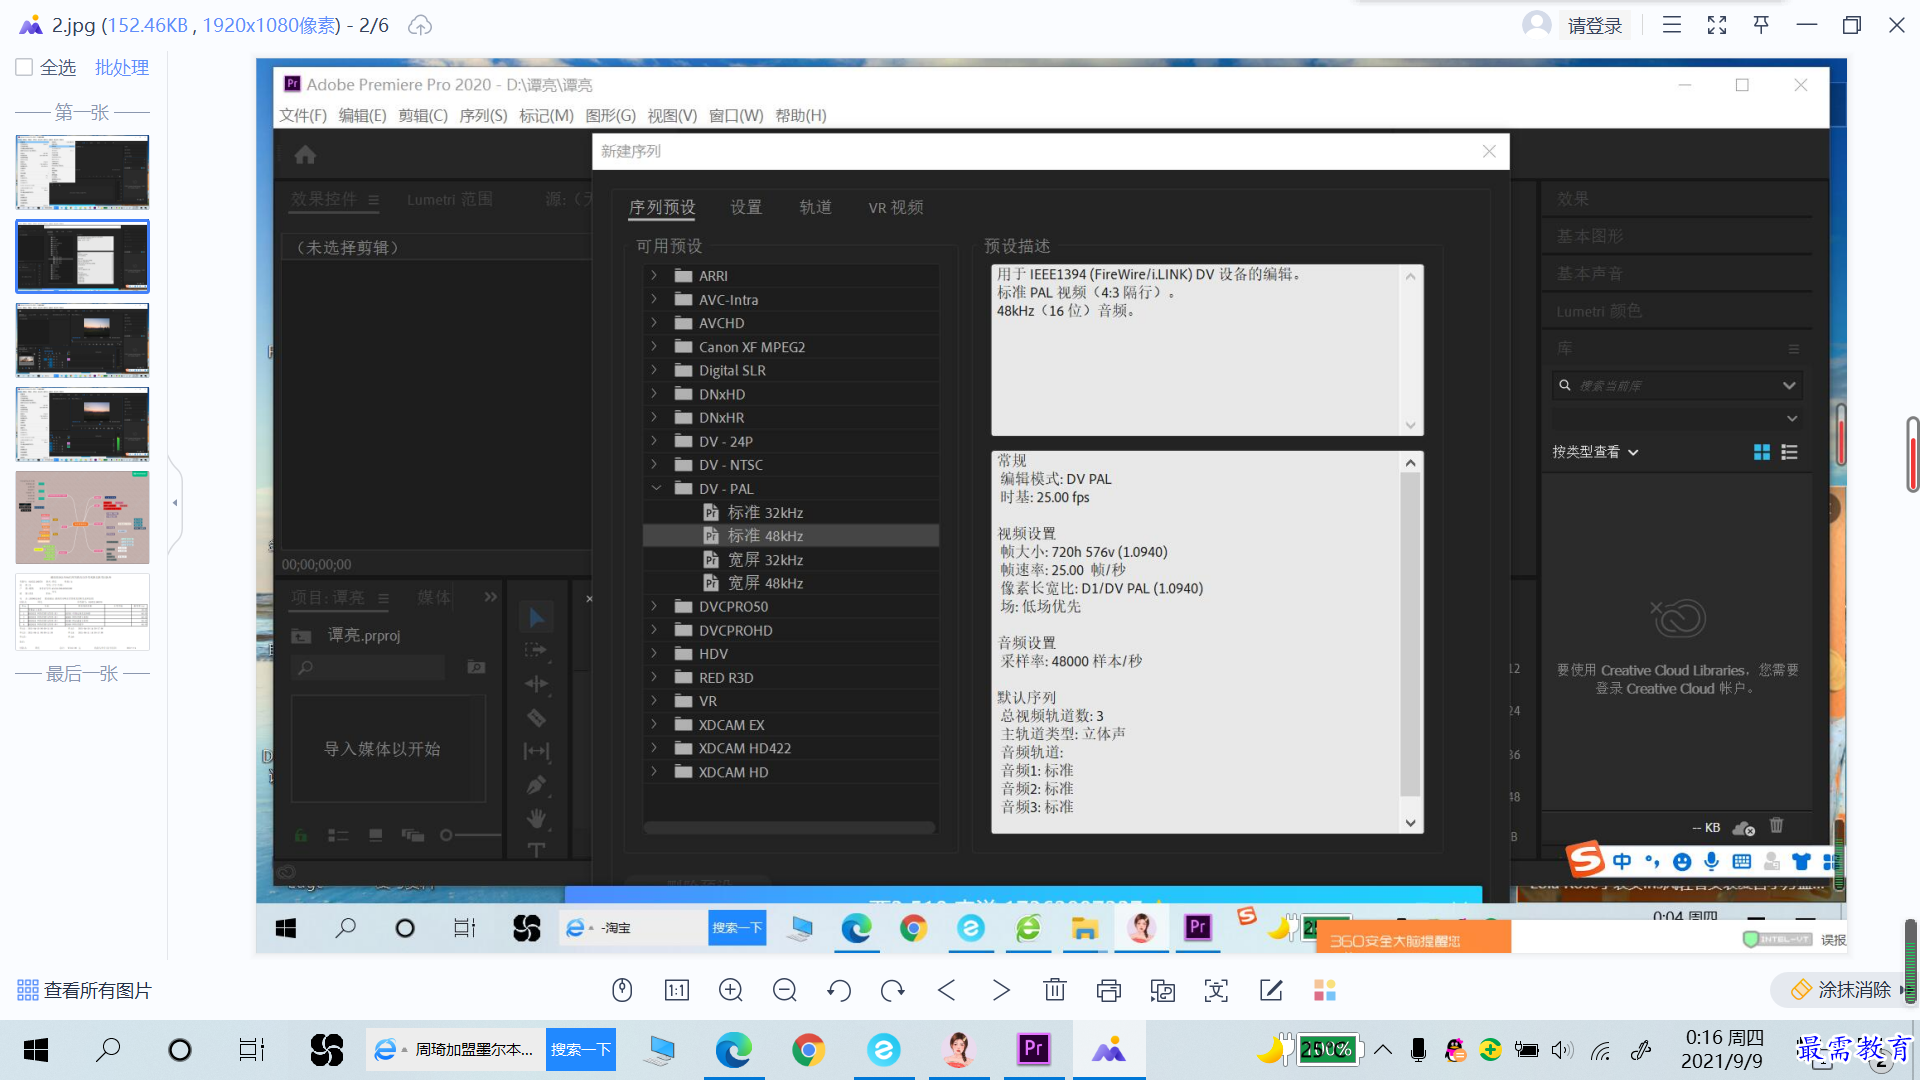Viewport: 1920px width, 1080px height.
Task: Select the Razor tool
Action: click(536, 718)
